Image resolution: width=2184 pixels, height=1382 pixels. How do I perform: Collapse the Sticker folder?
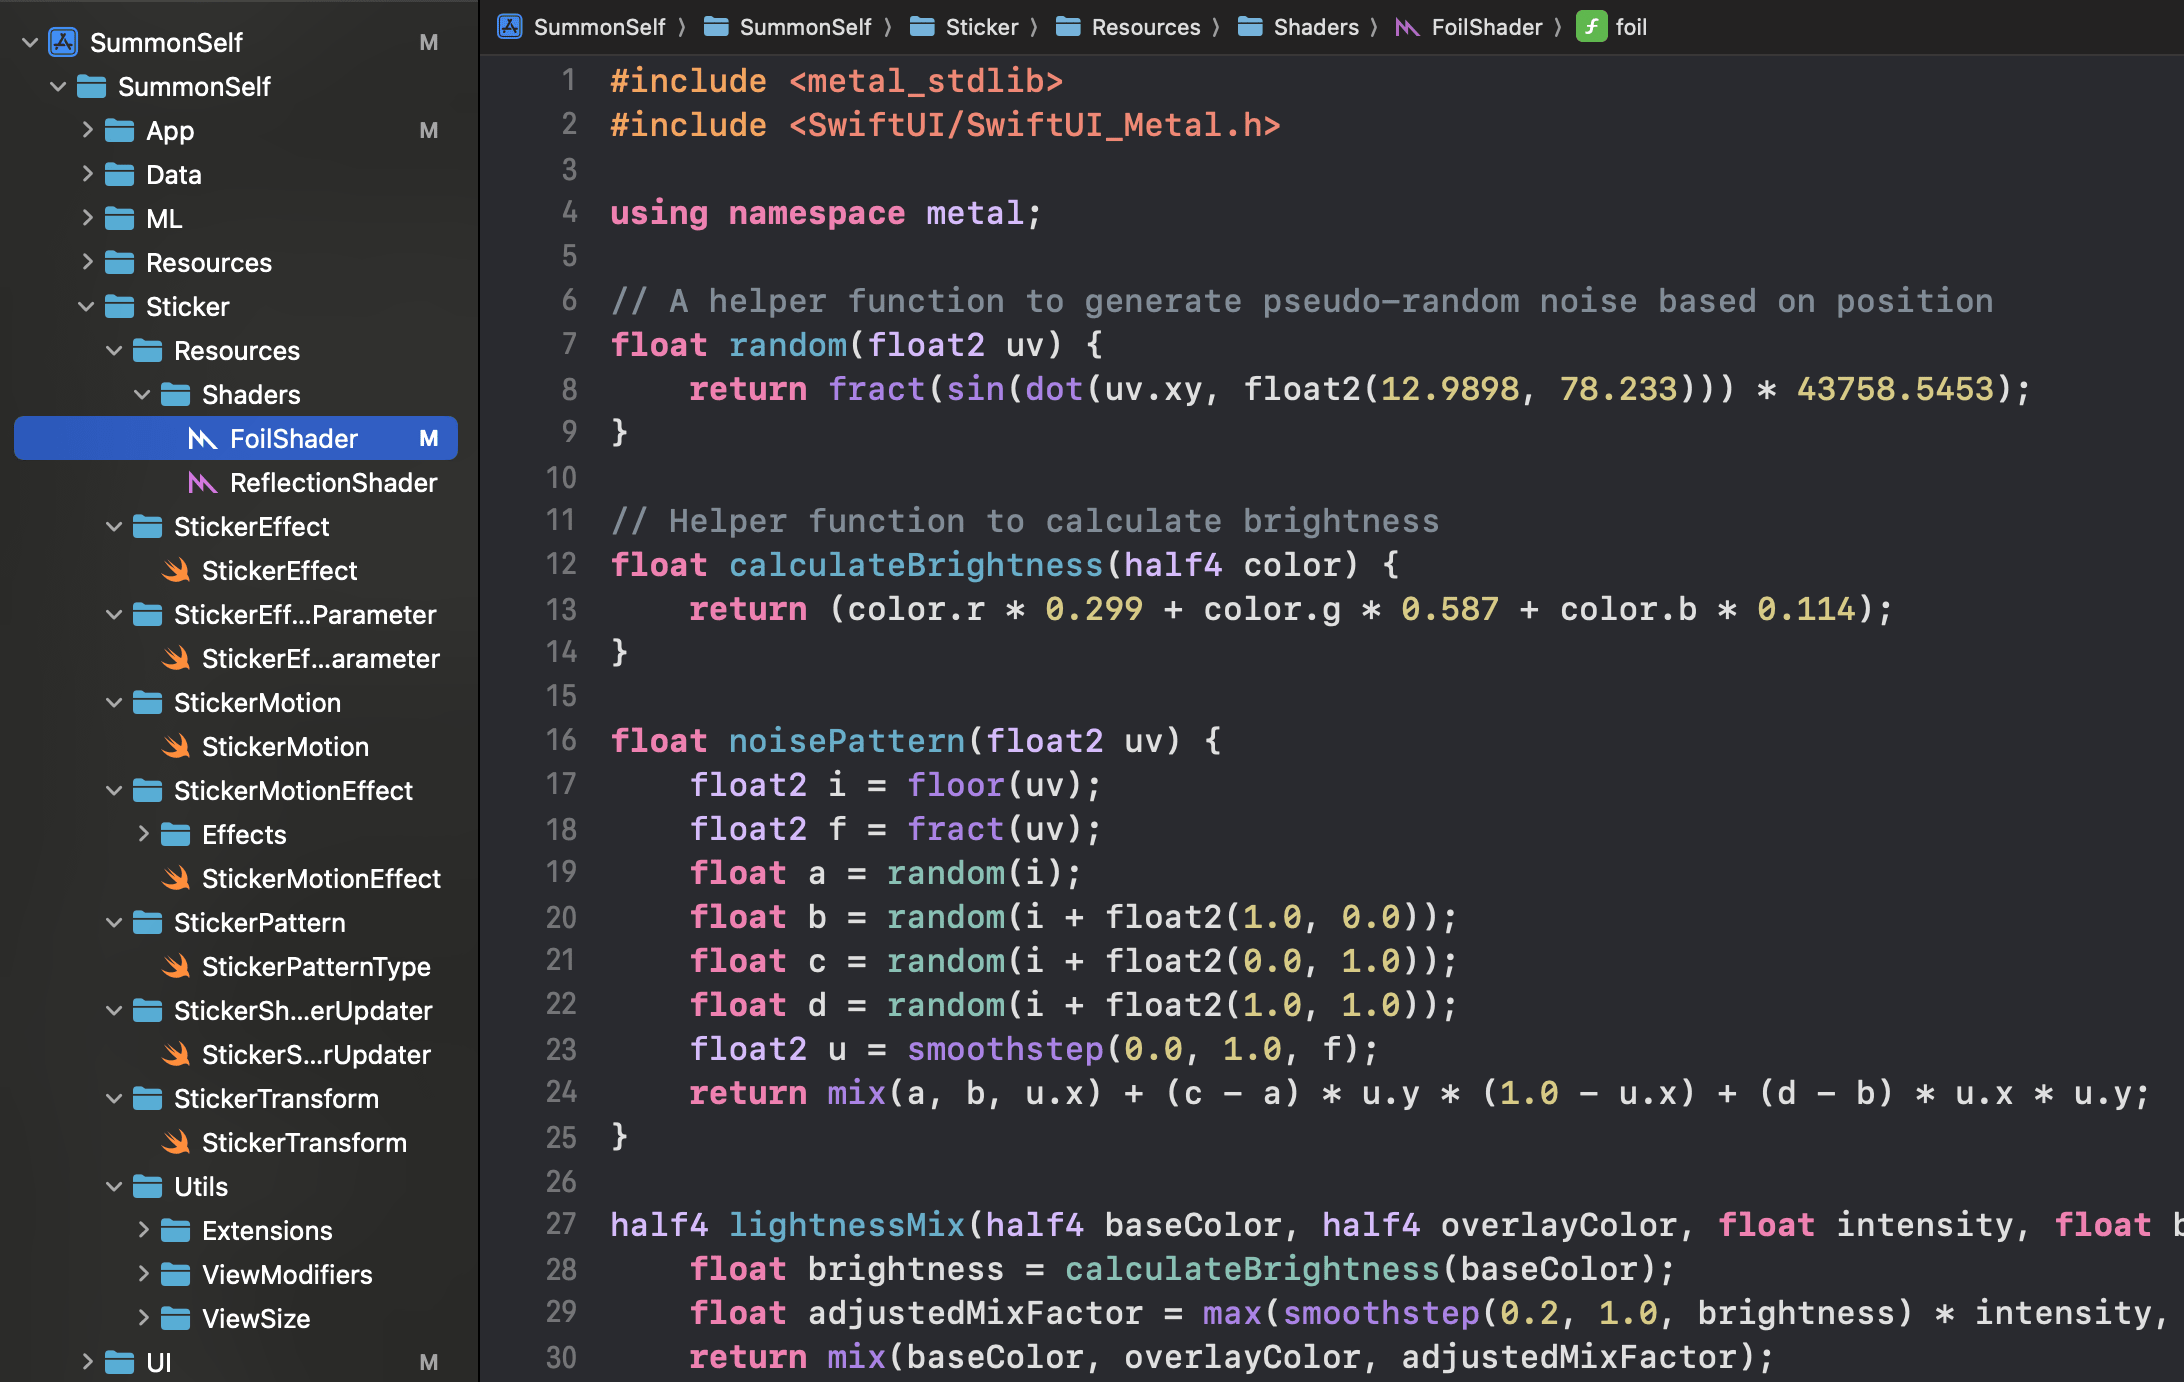pos(87,307)
